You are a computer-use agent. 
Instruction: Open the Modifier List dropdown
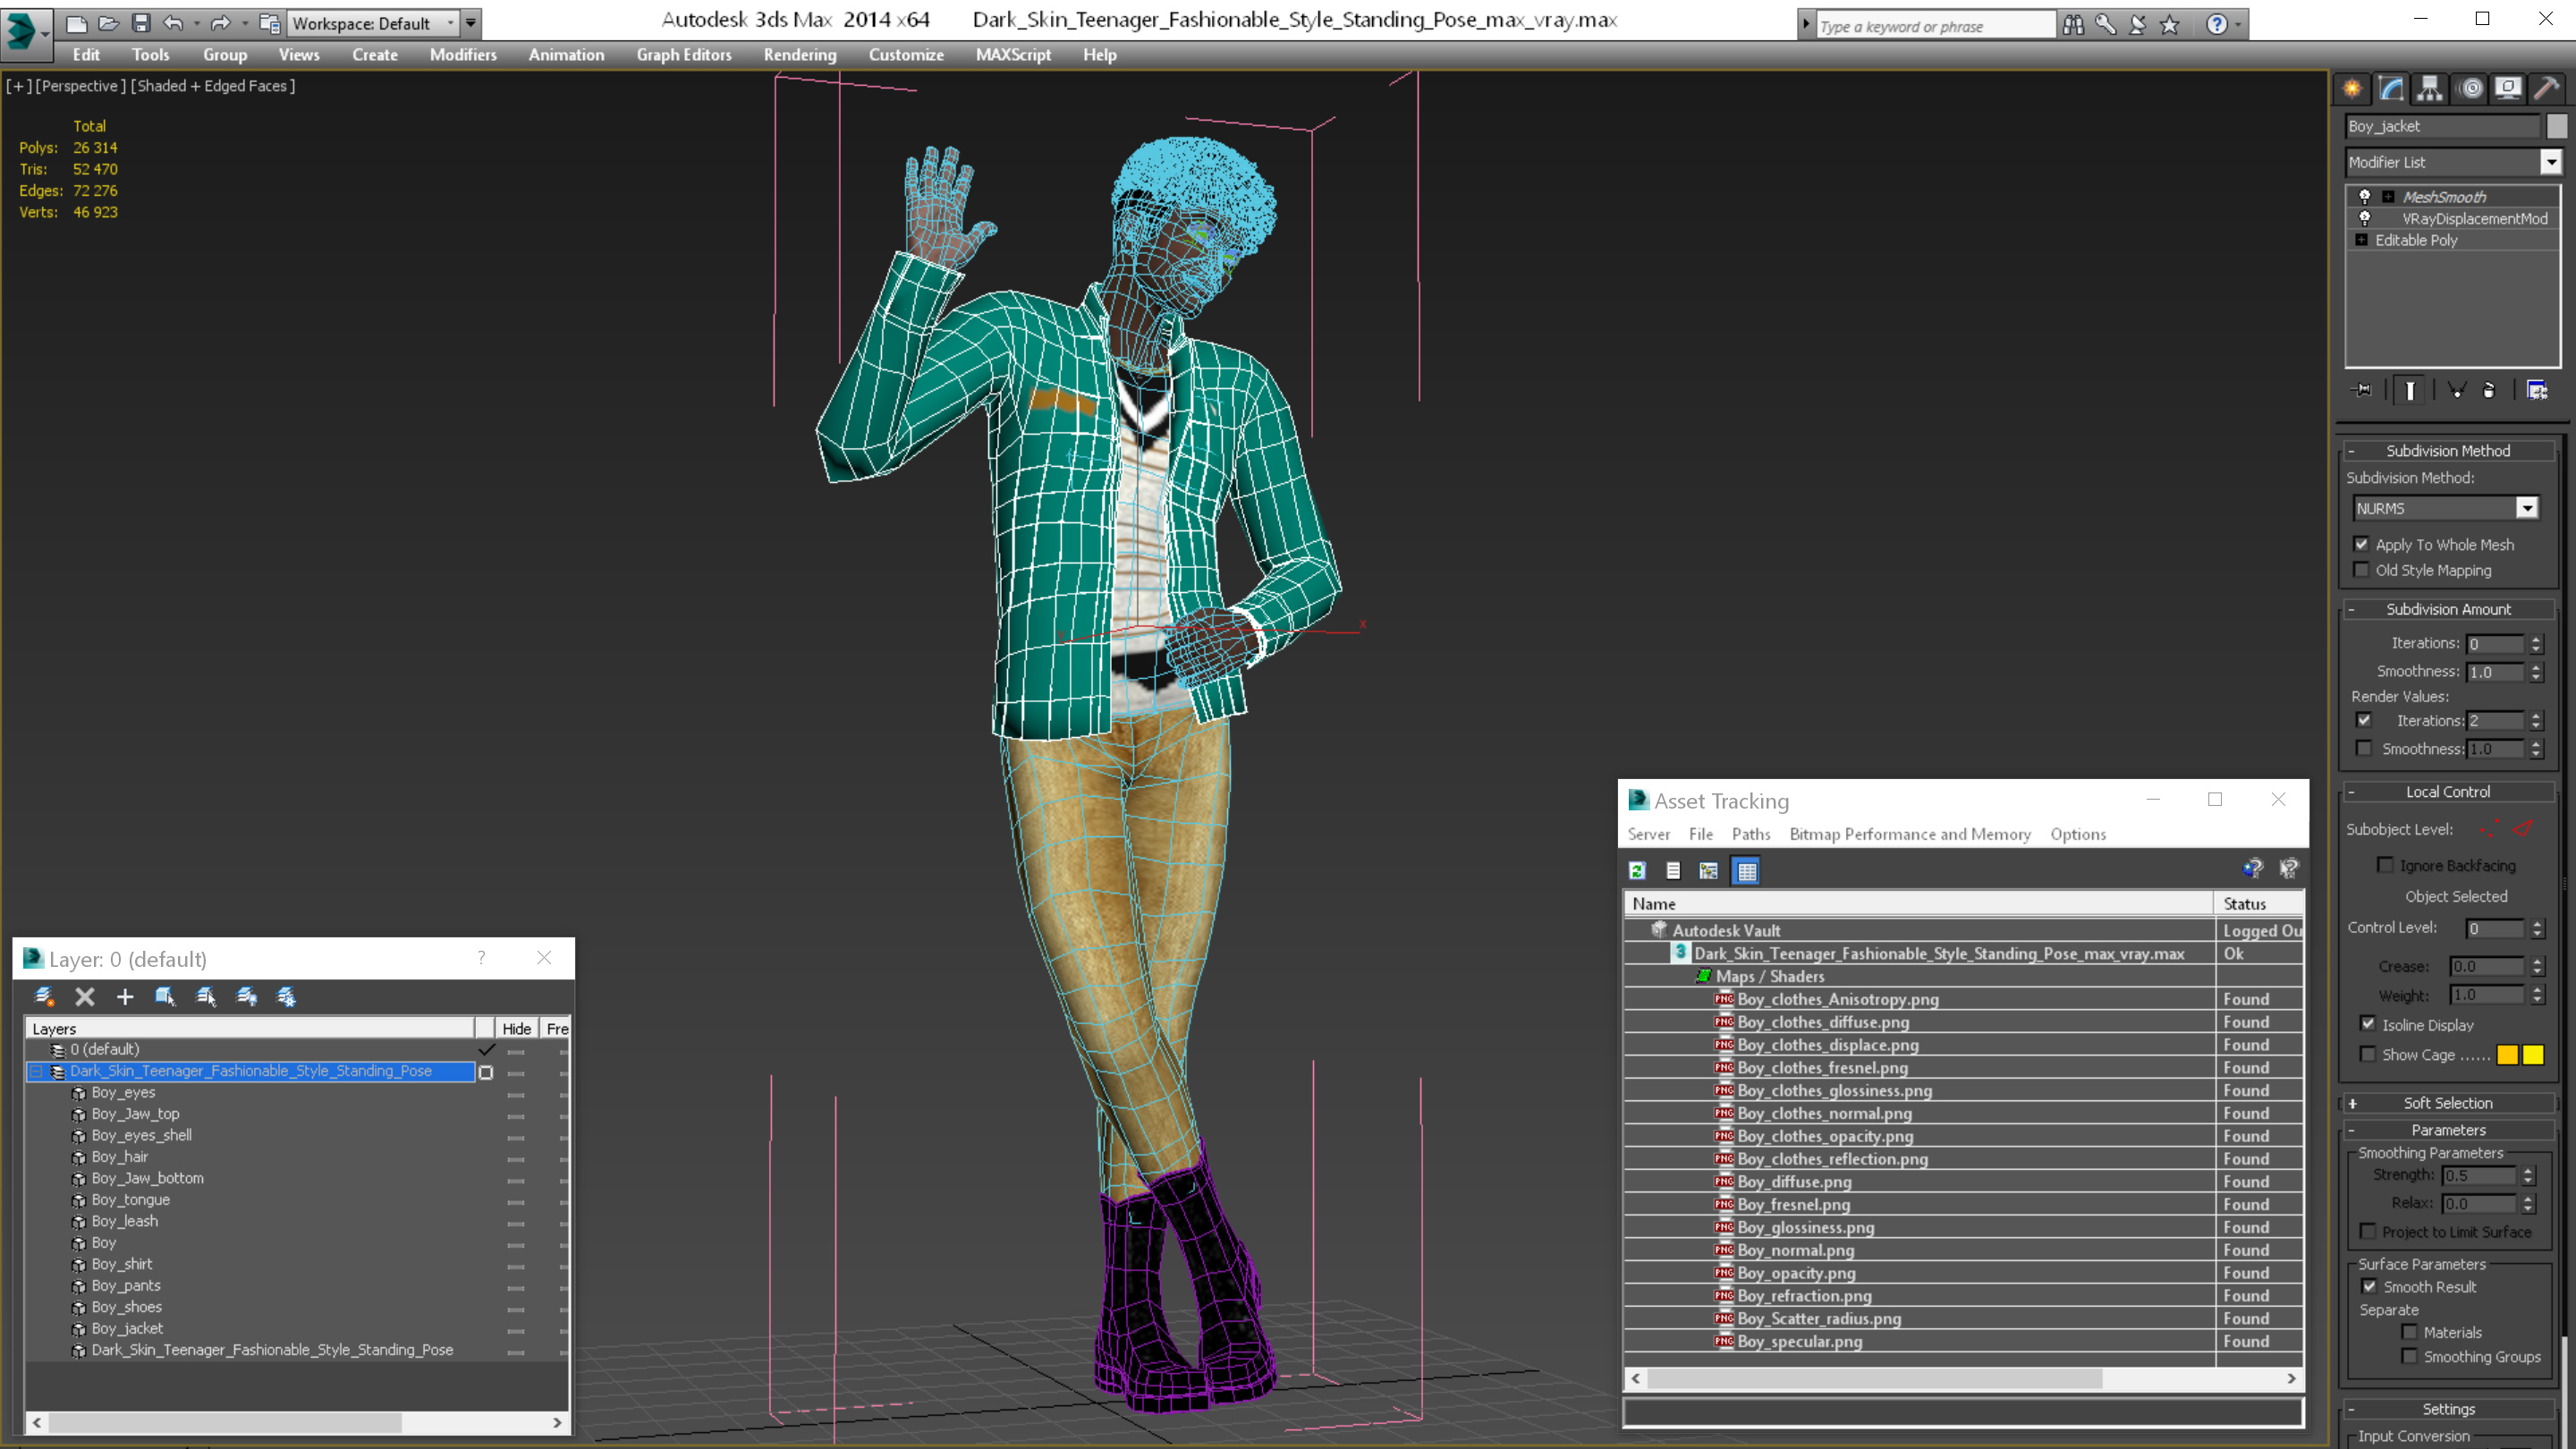coord(2551,162)
